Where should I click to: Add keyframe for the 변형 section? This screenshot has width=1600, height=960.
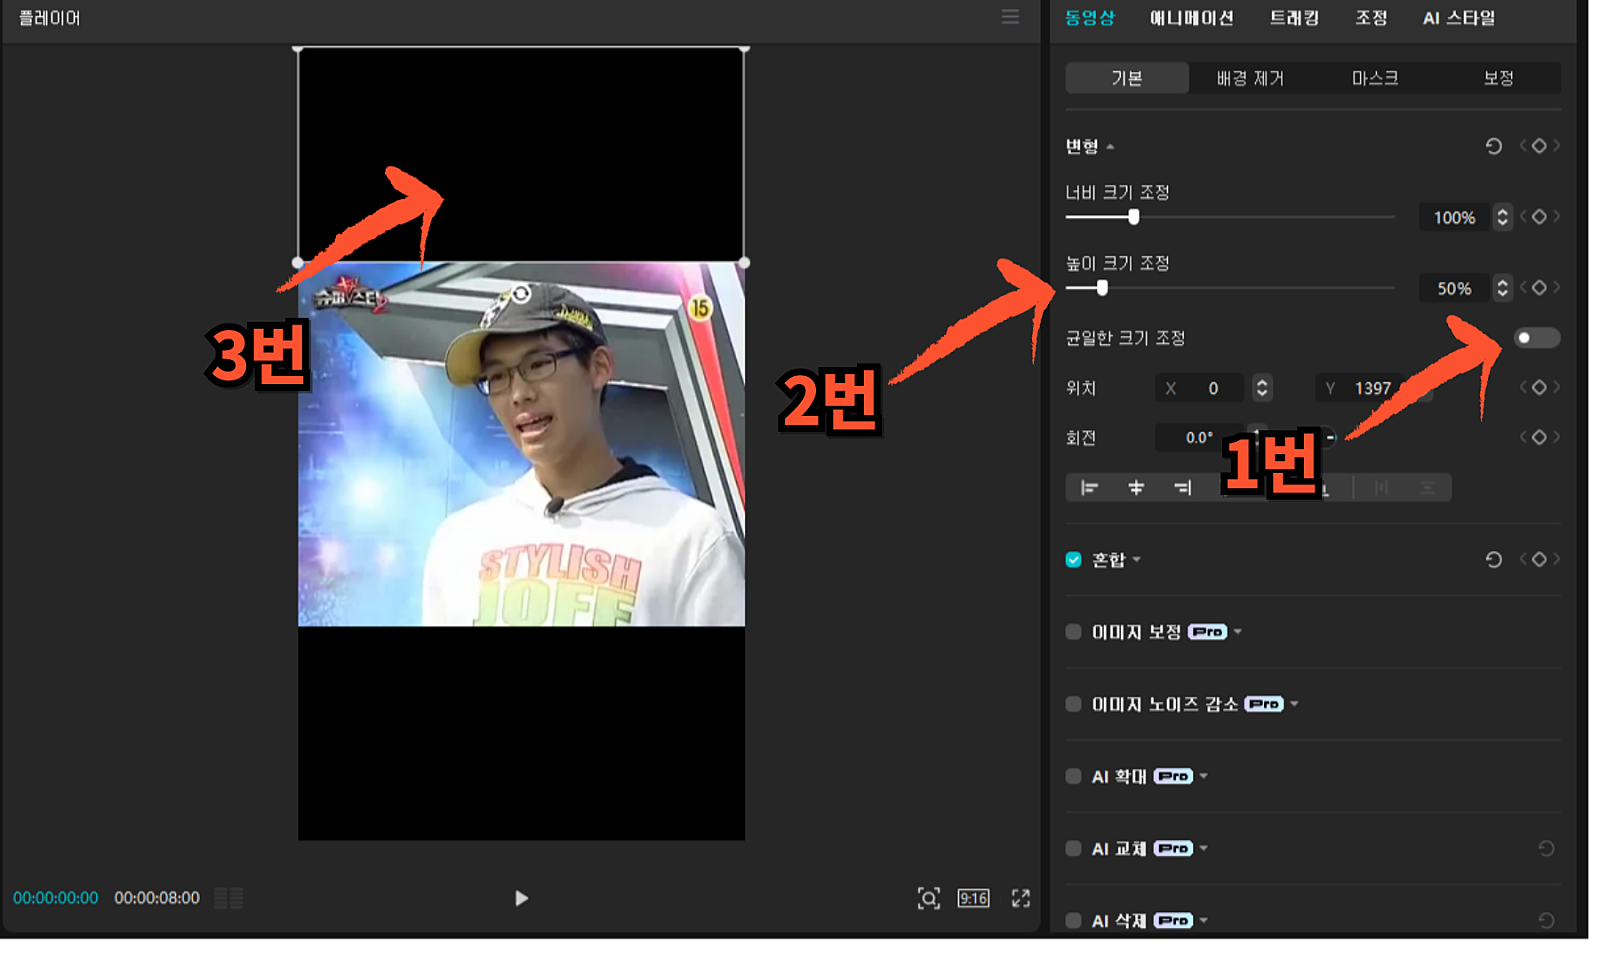click(x=1539, y=146)
